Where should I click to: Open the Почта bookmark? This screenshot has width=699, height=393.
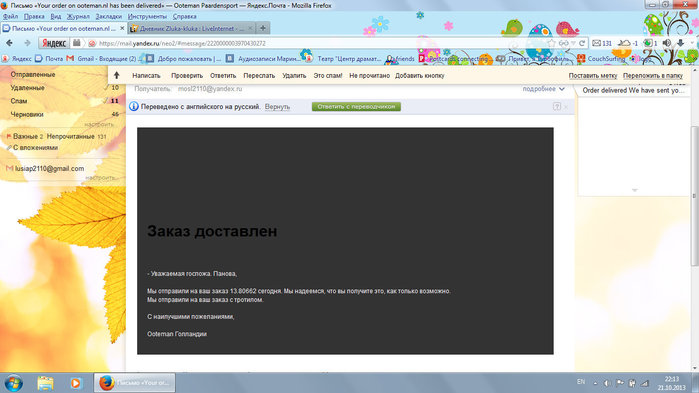tap(49, 58)
